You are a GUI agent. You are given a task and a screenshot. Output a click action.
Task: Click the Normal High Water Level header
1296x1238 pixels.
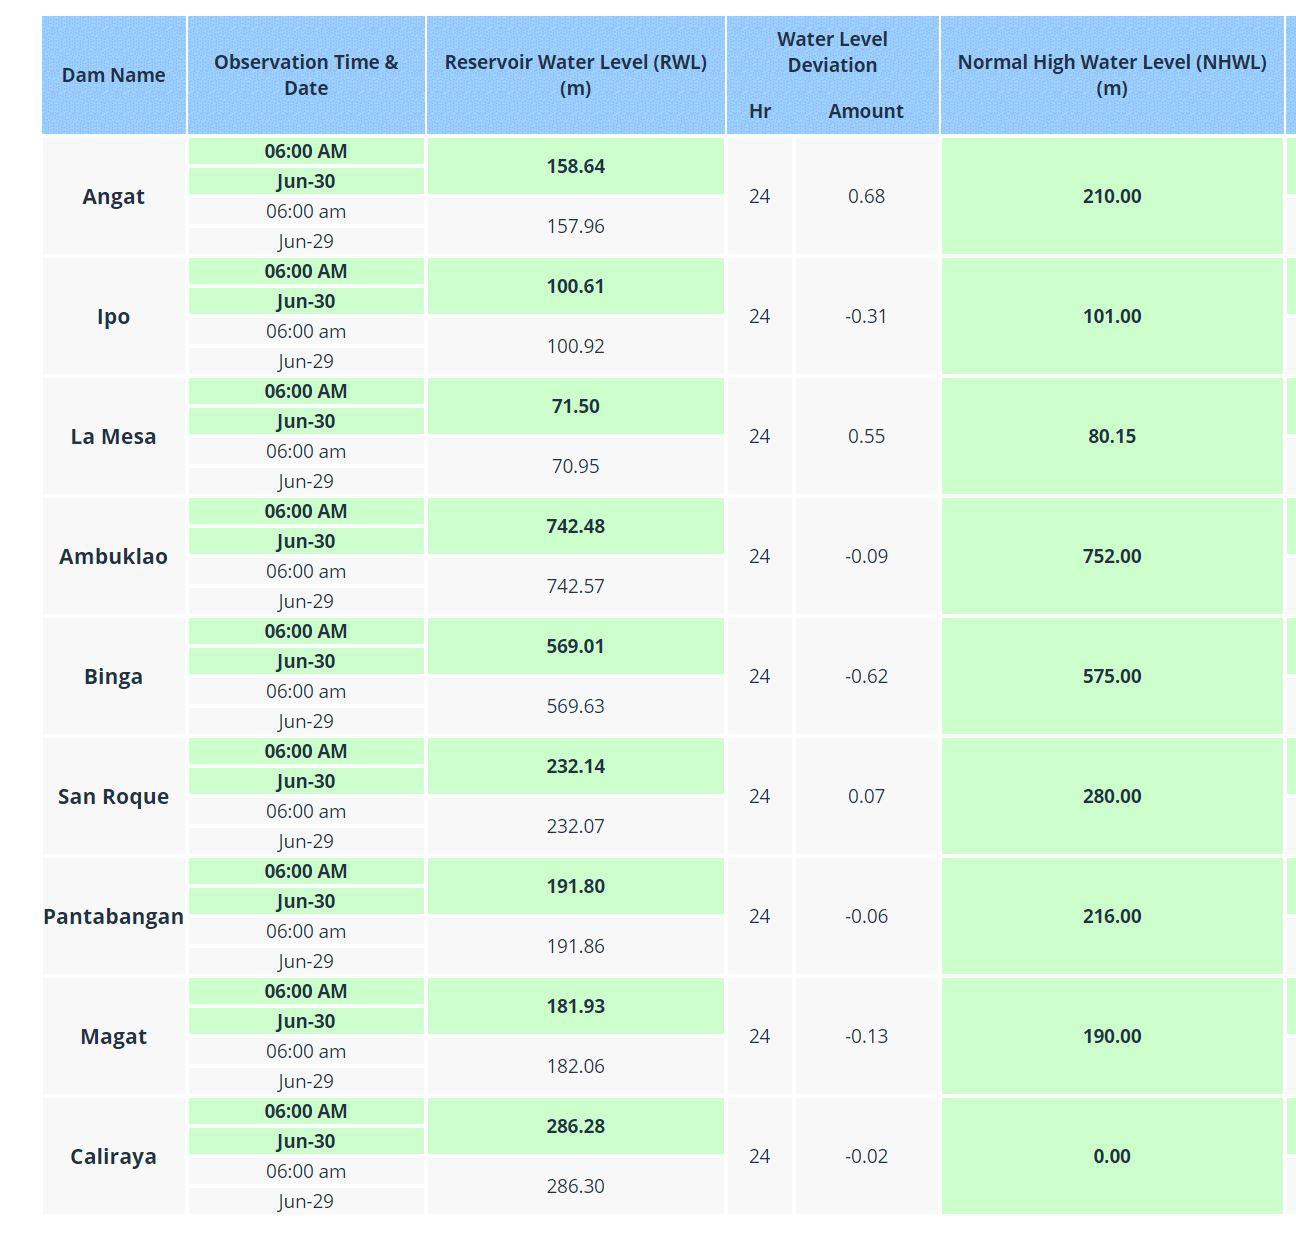point(1111,75)
